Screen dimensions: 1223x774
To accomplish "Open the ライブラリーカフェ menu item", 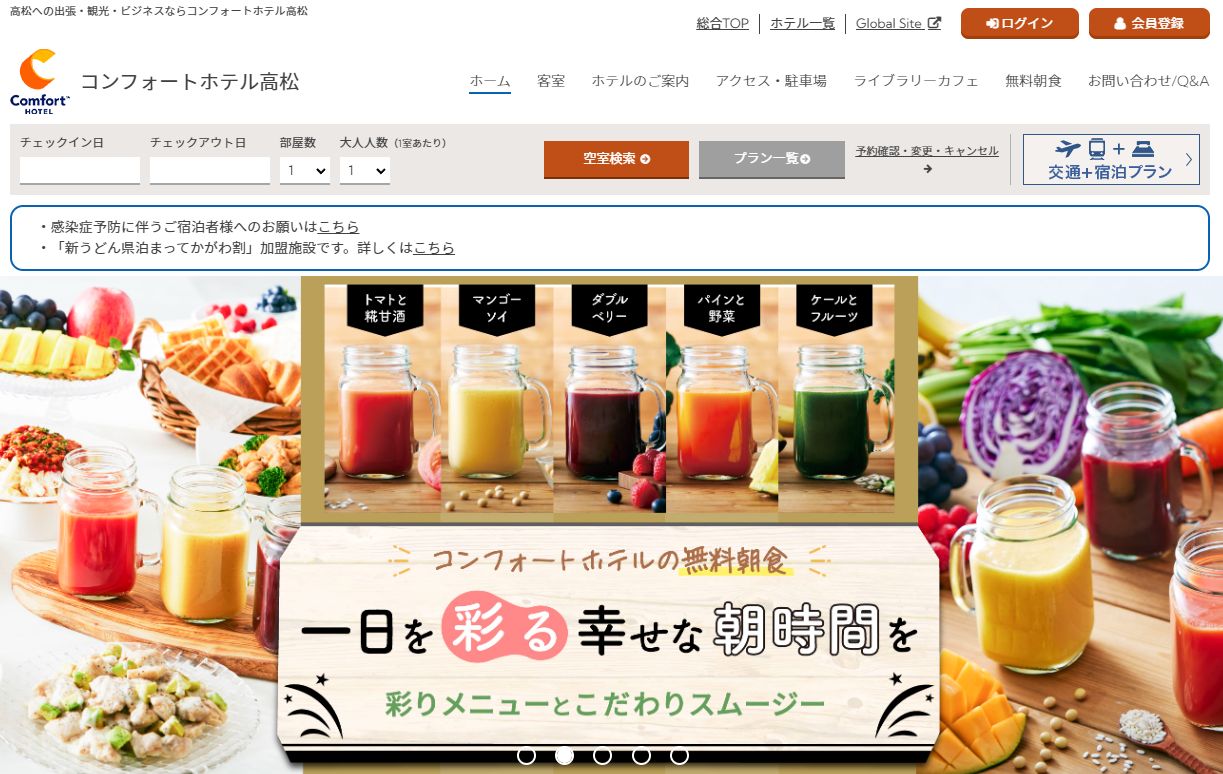I will [916, 81].
